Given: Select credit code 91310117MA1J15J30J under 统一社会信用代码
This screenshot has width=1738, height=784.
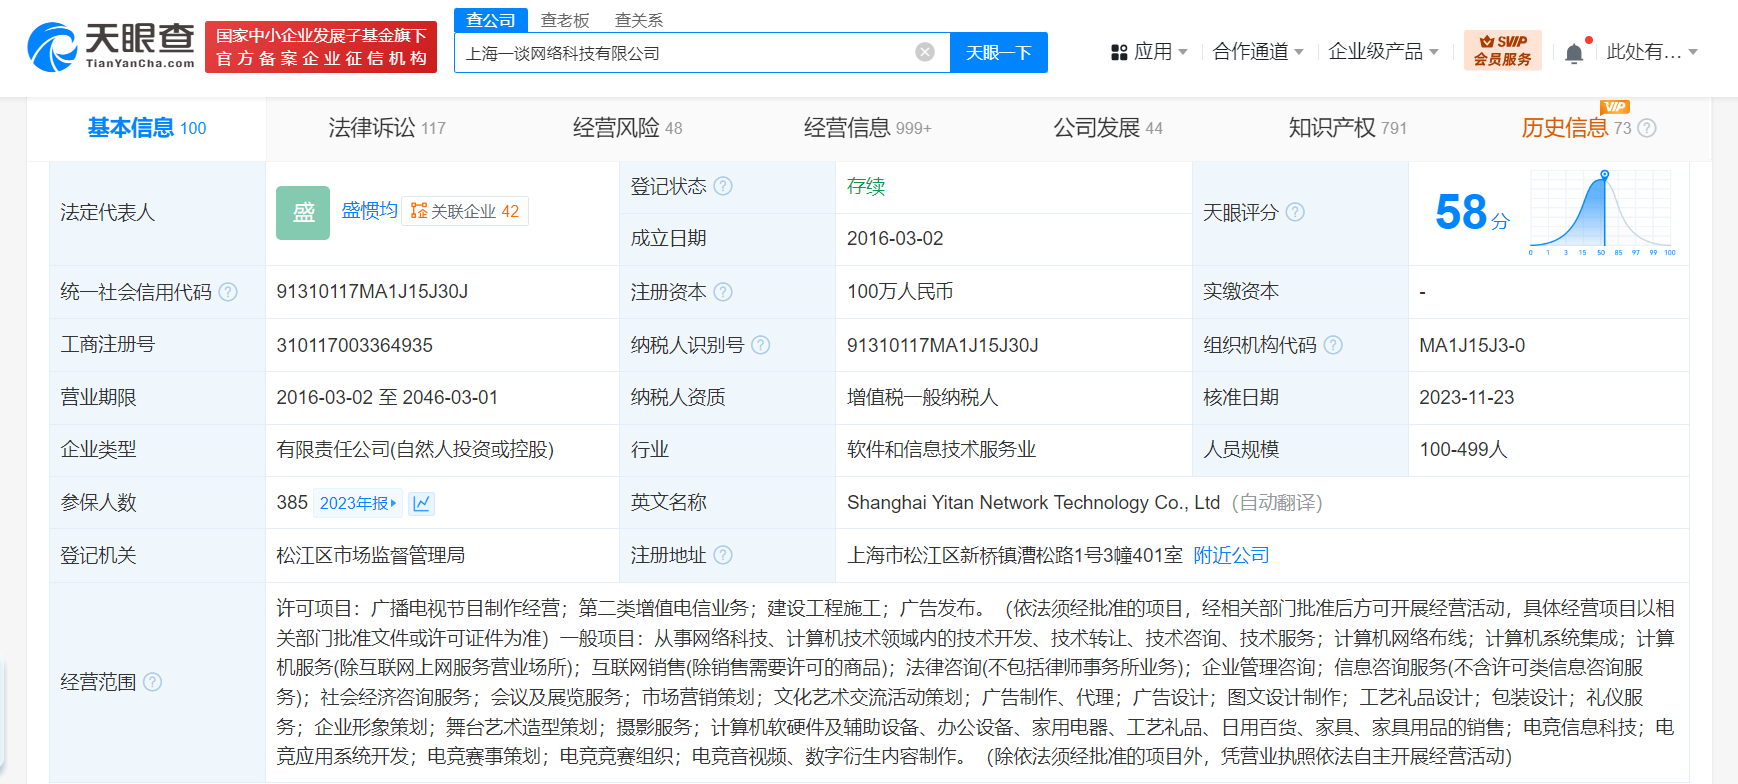Looking at the screenshot, I should pyautogui.click(x=372, y=292).
